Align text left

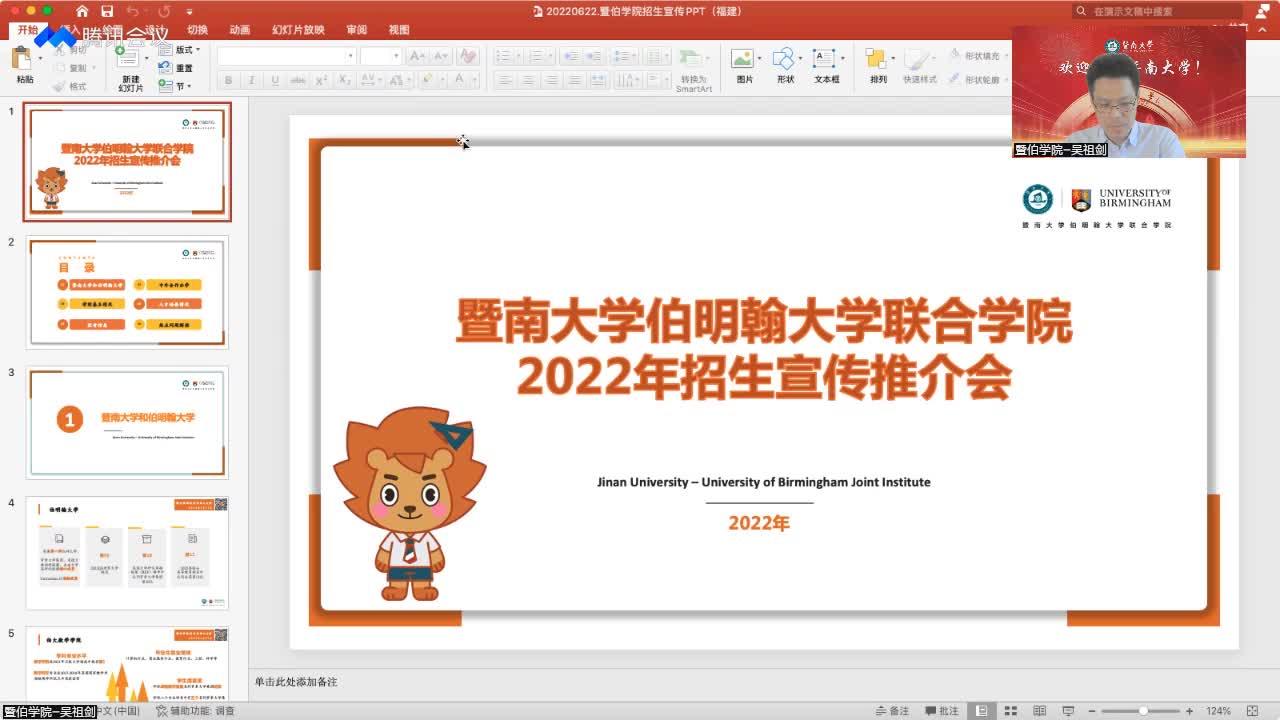pos(505,80)
